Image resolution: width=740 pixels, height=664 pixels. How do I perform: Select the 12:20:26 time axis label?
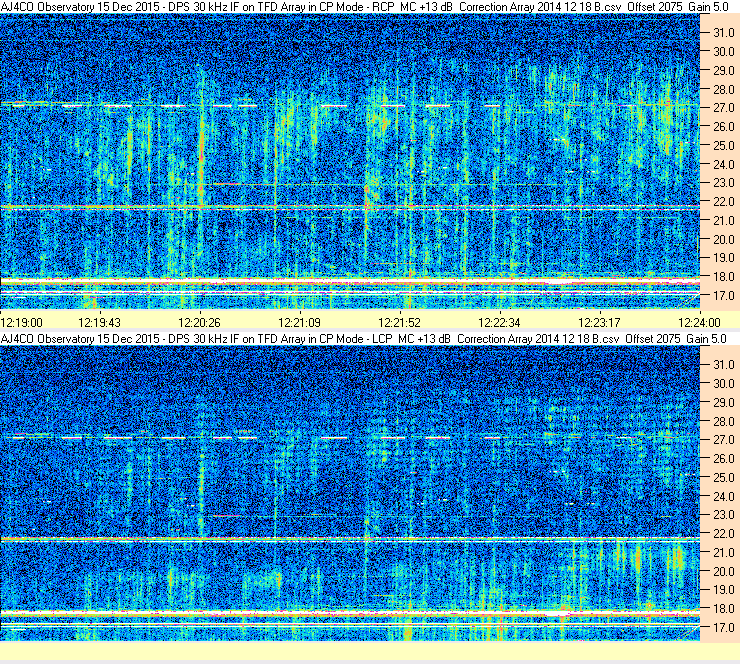[199, 323]
